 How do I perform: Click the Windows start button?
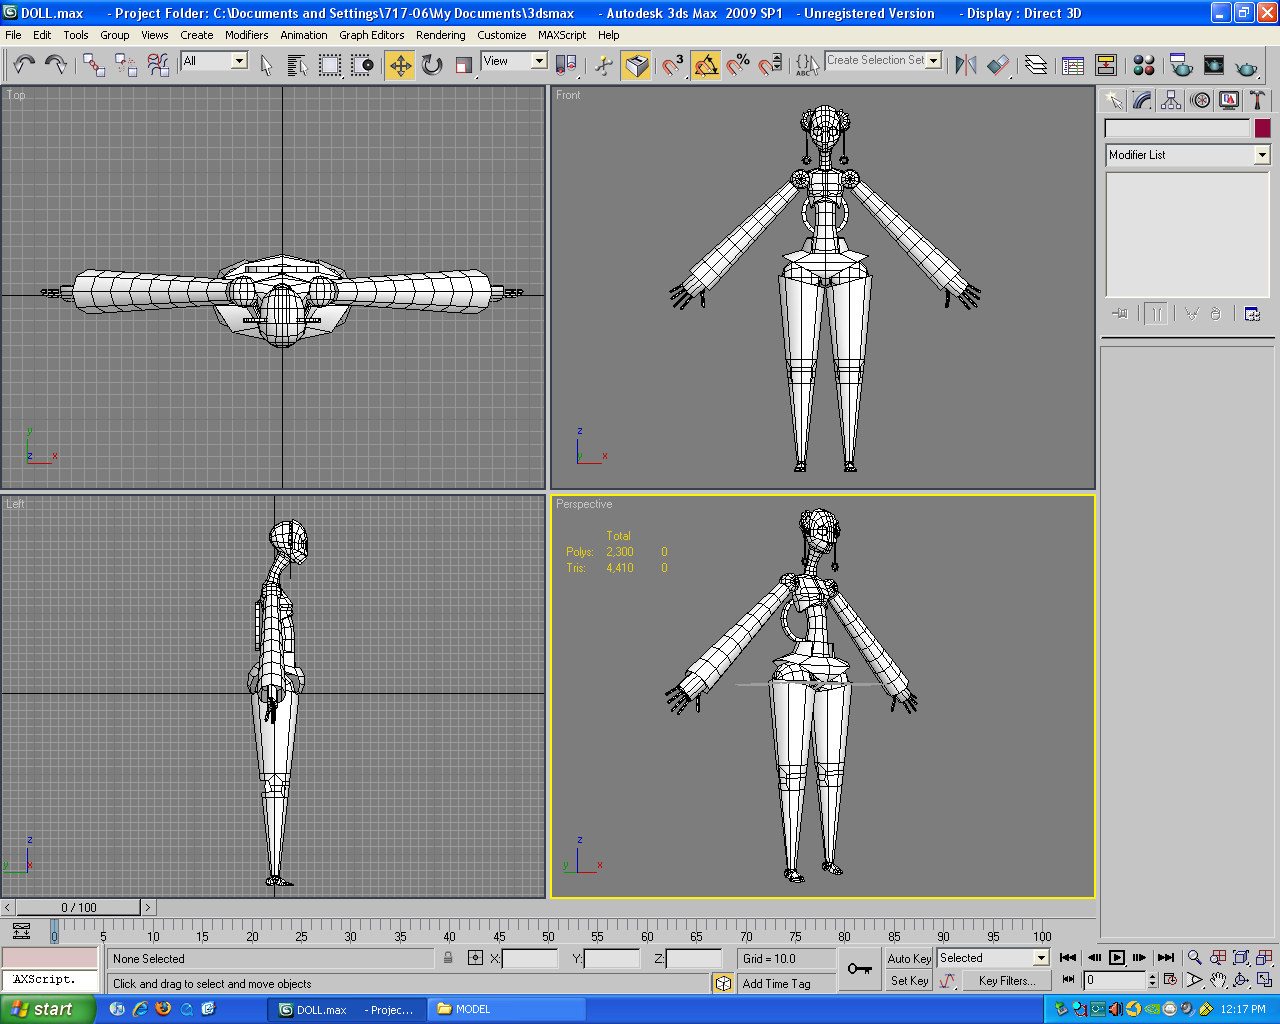click(48, 1009)
